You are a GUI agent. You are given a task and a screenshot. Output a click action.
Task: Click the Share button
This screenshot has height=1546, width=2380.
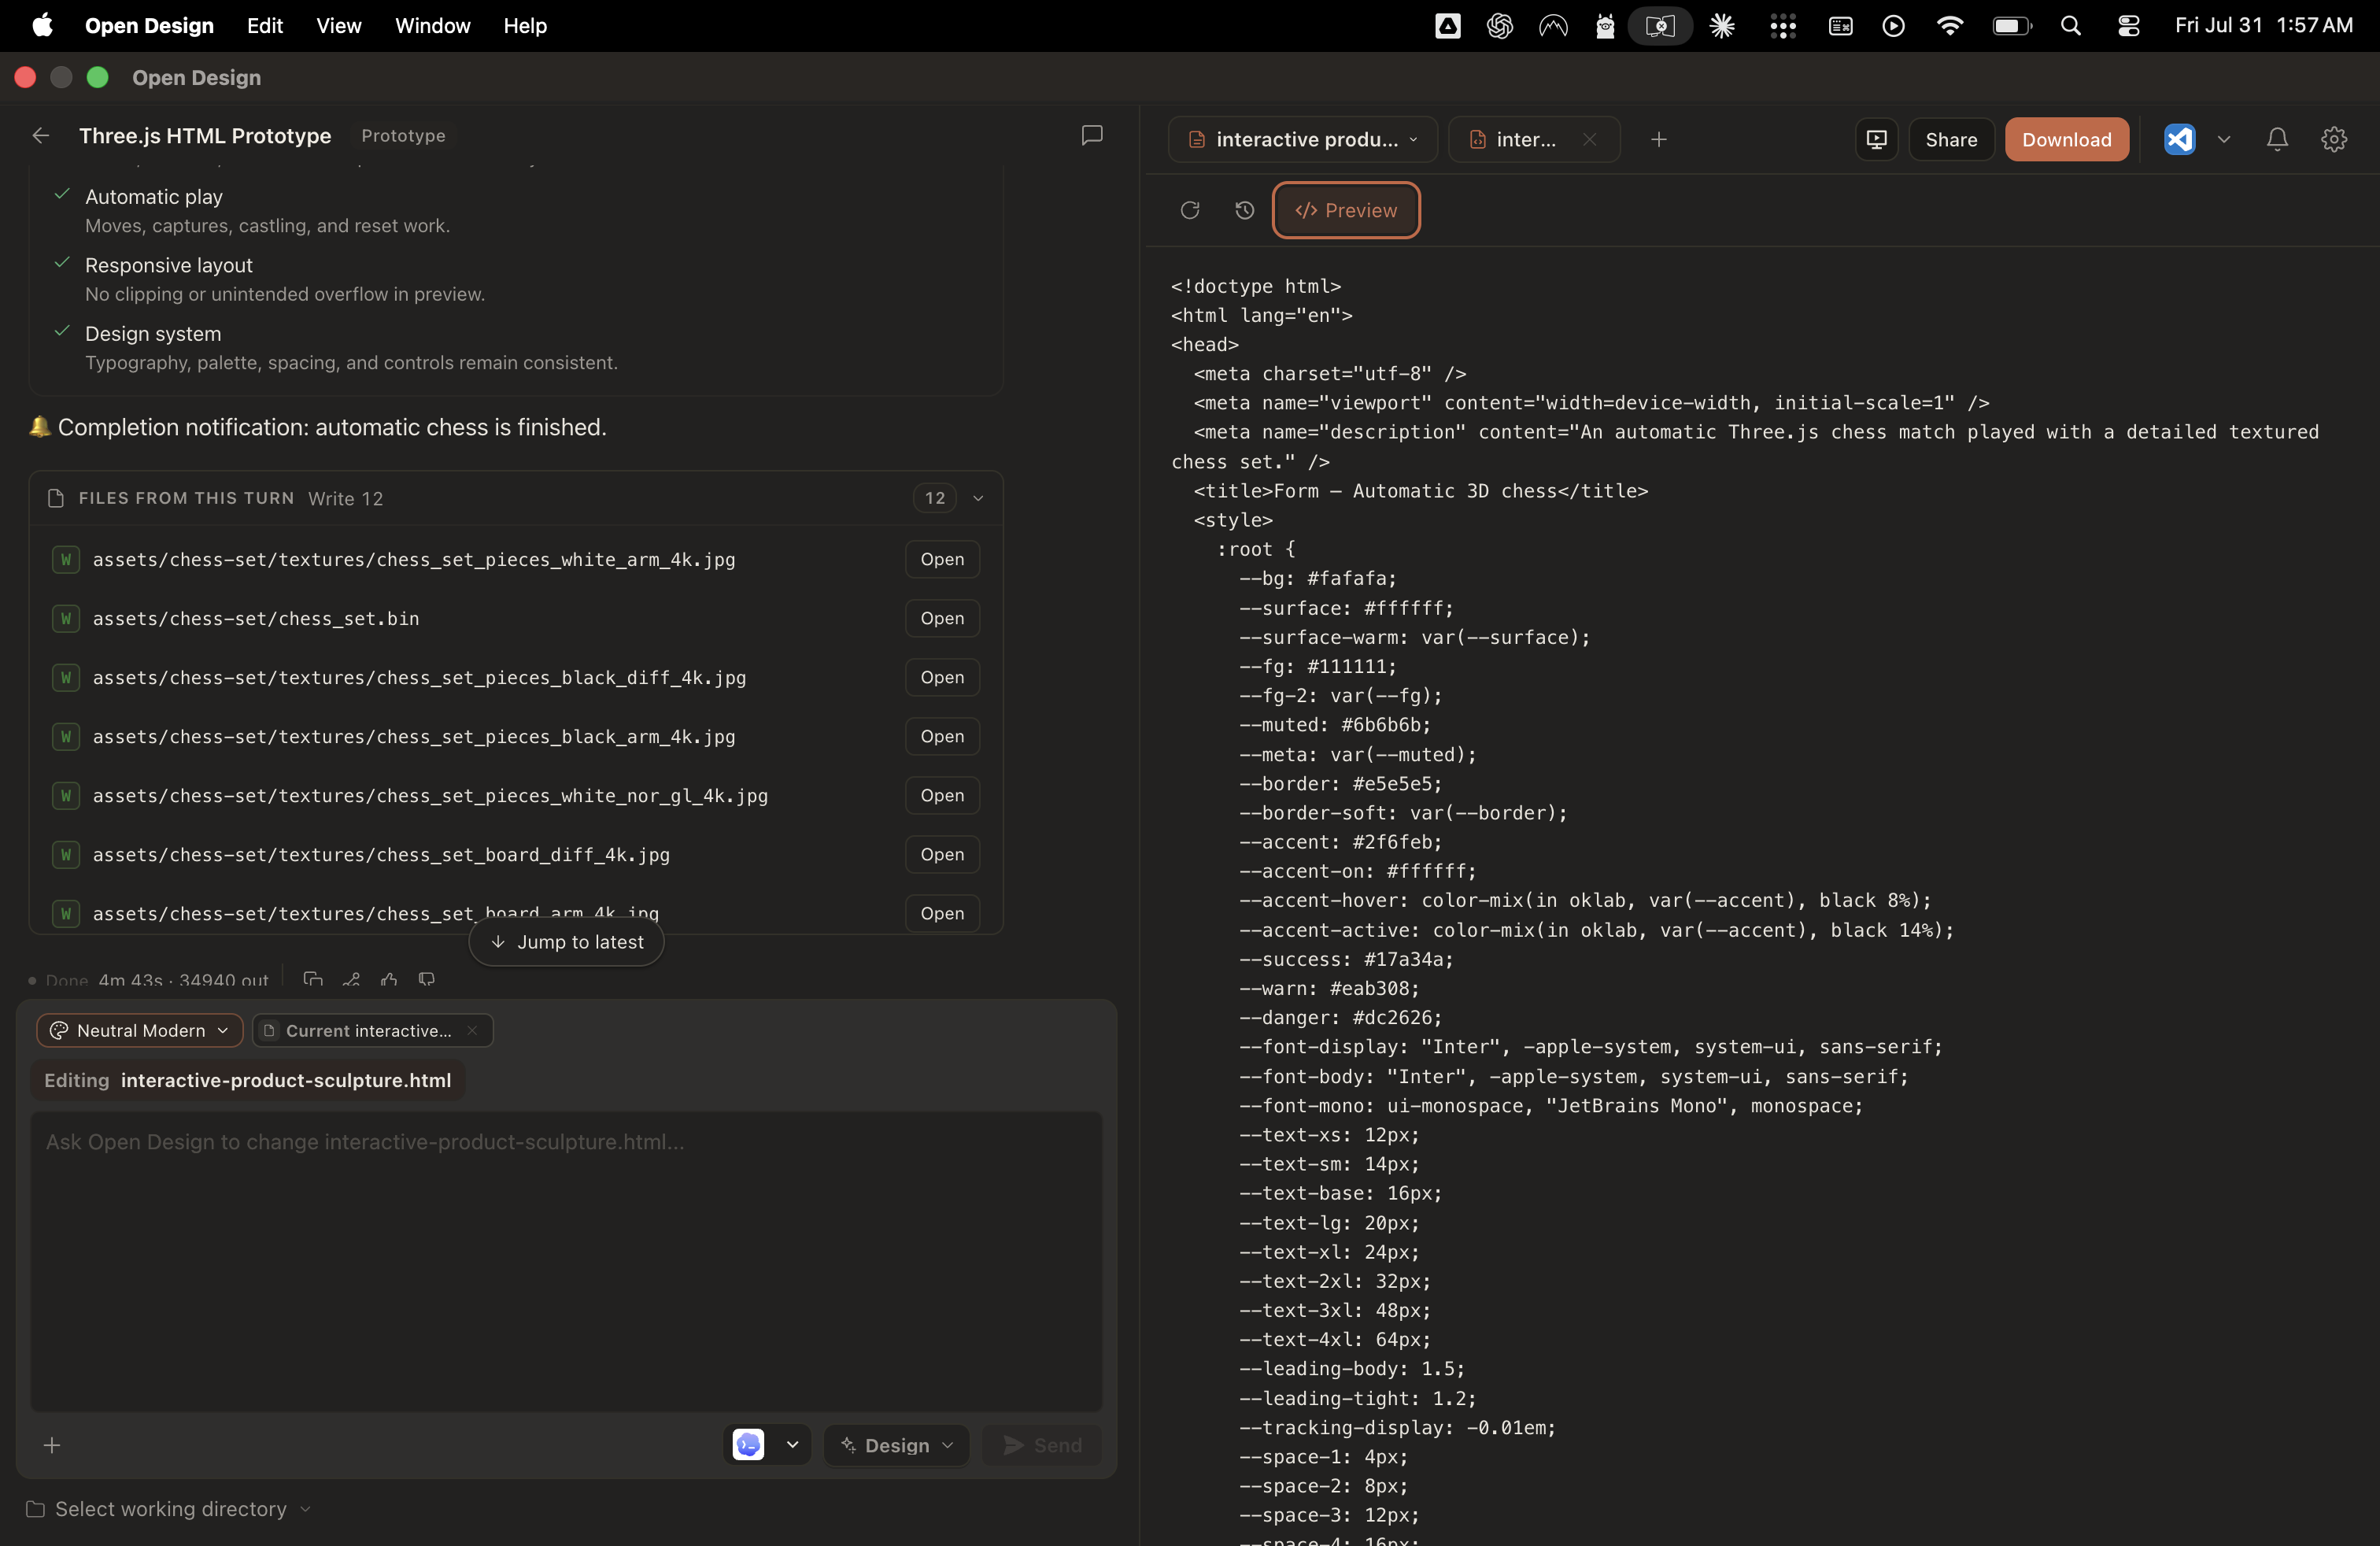[1951, 139]
